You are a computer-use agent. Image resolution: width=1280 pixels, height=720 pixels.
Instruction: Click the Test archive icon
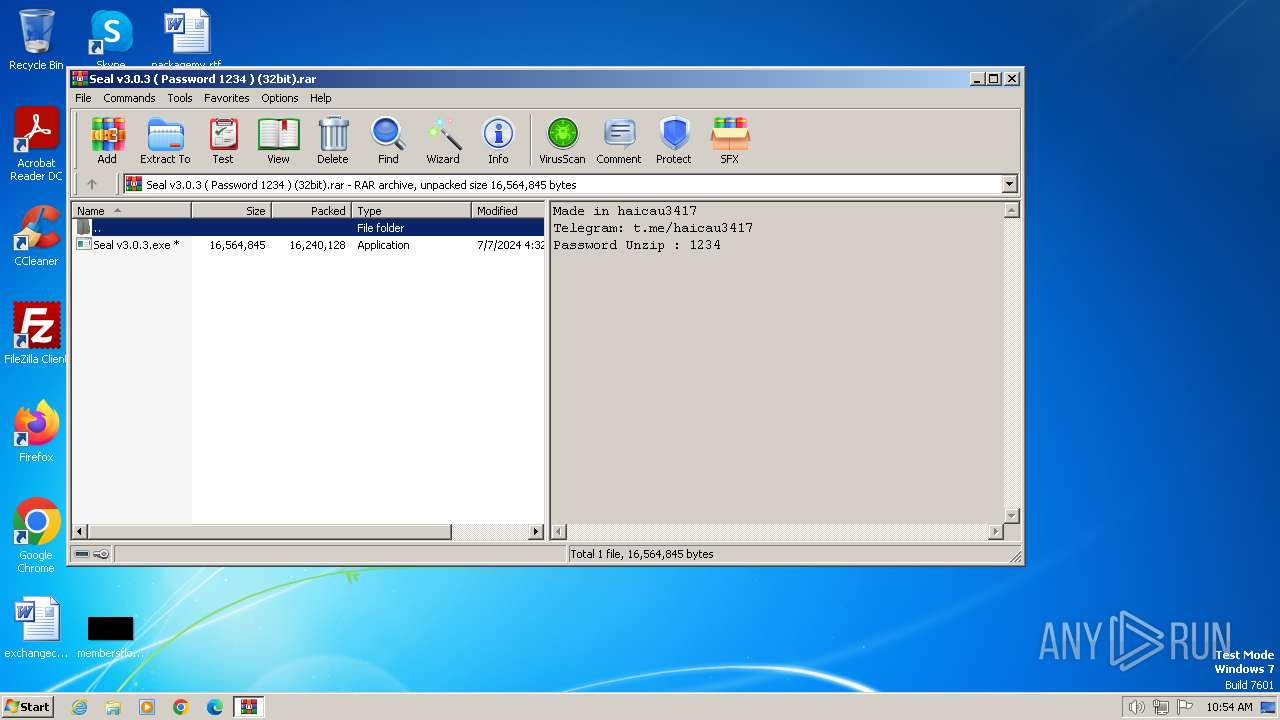coord(223,141)
